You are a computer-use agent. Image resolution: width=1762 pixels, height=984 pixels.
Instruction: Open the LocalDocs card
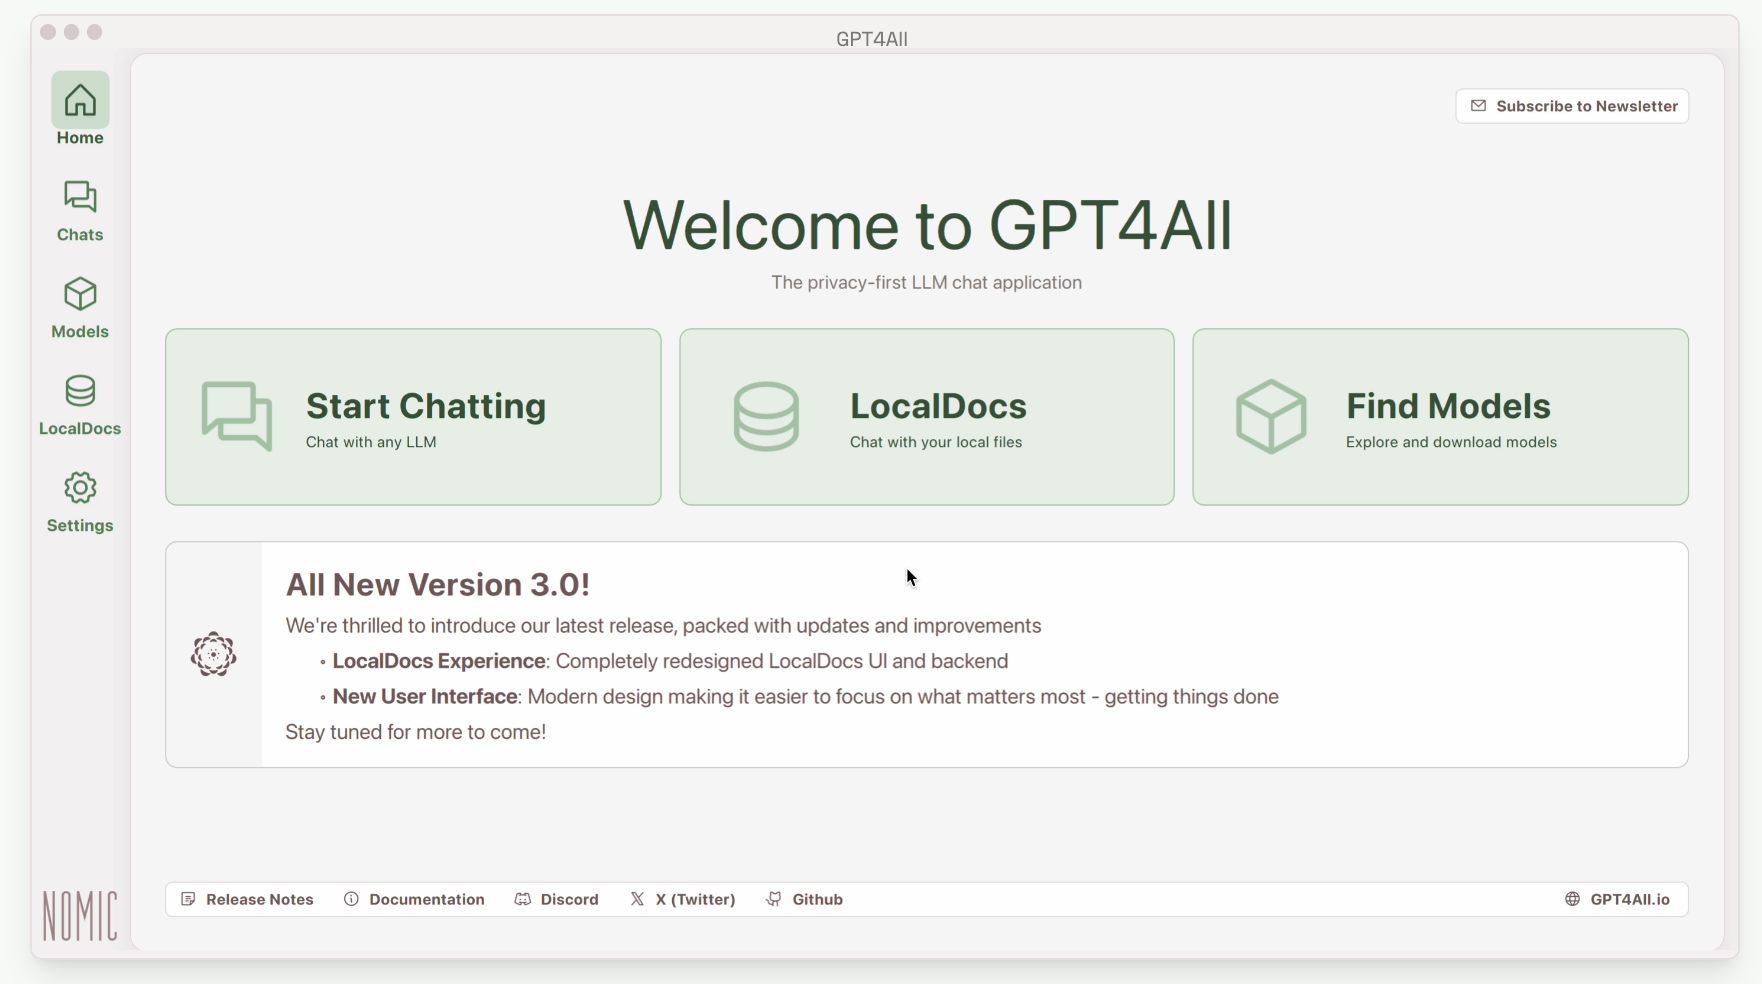pyautogui.click(x=927, y=417)
